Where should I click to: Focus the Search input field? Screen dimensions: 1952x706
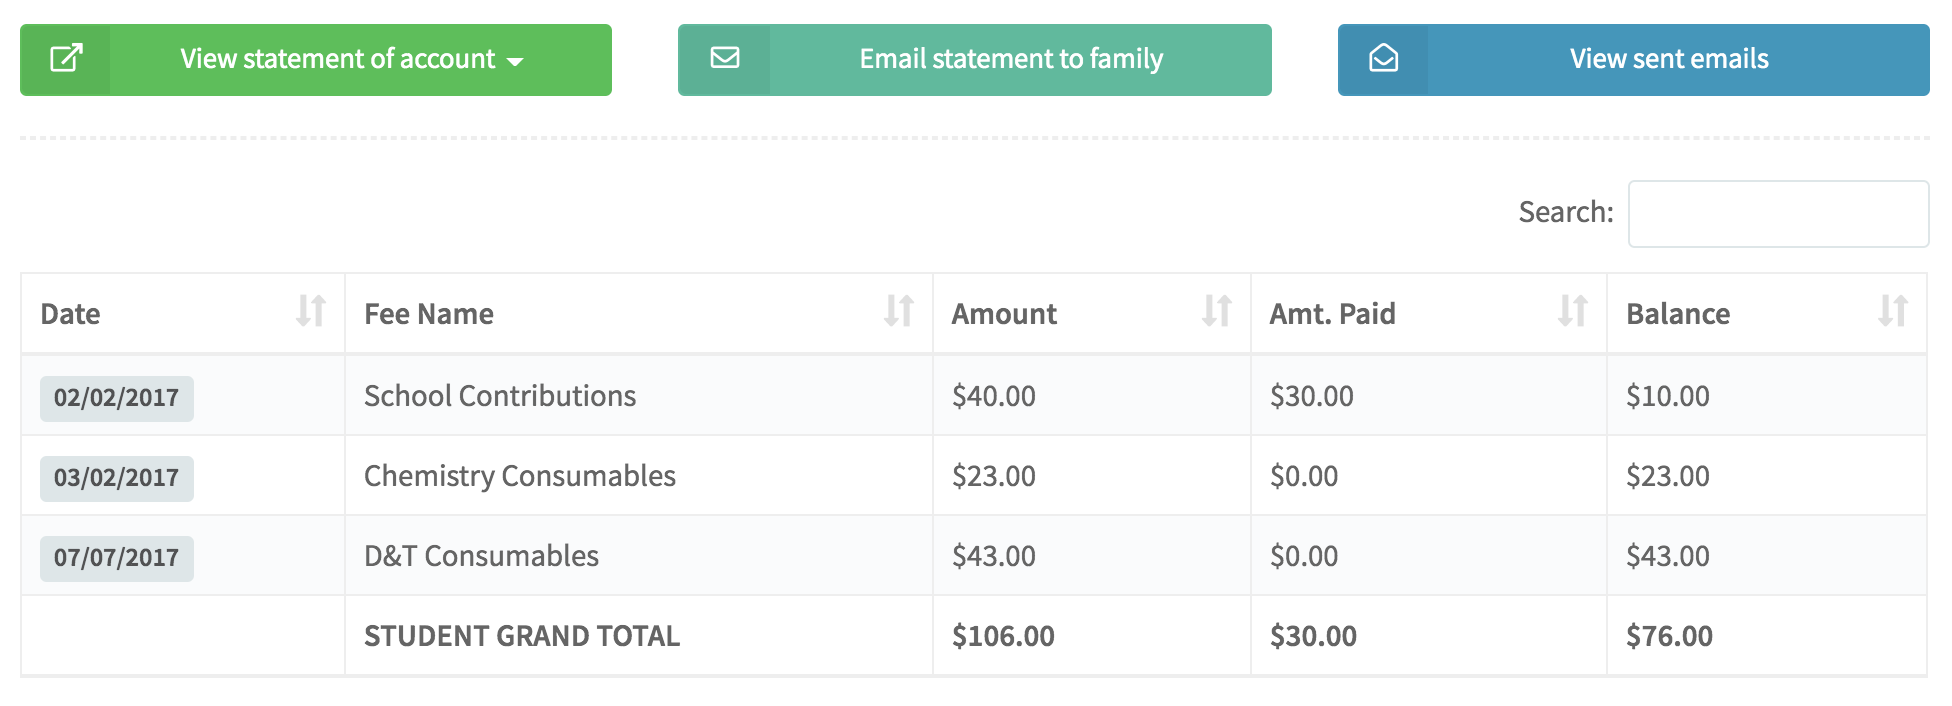pyautogui.click(x=1778, y=213)
